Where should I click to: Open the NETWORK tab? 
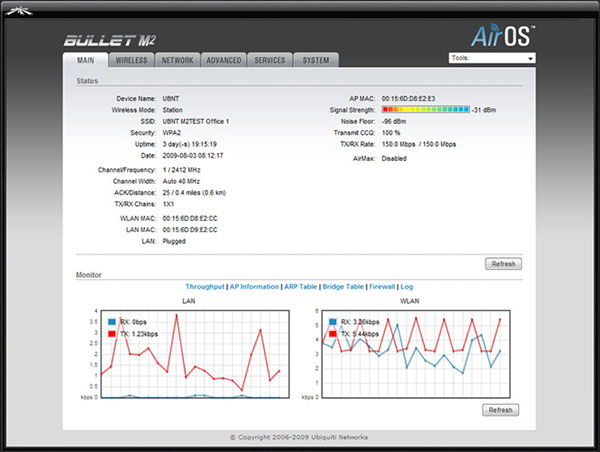click(178, 60)
